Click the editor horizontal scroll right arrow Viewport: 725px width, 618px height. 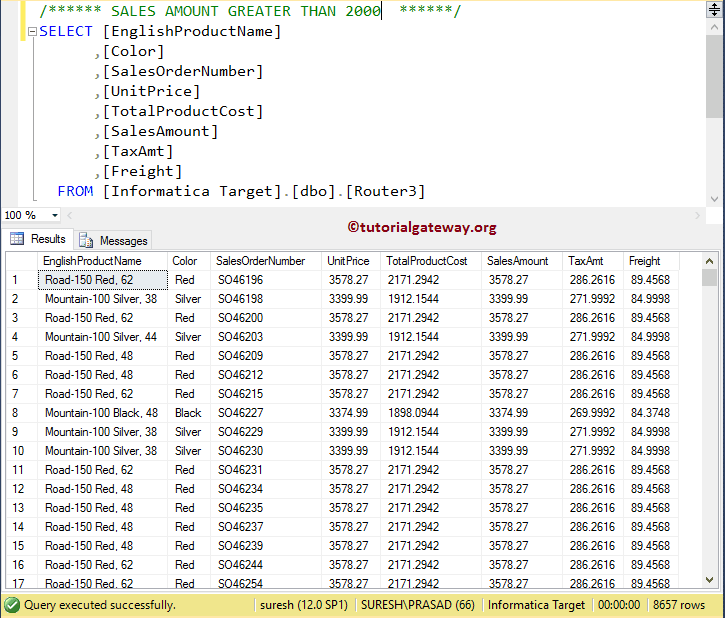coord(699,215)
